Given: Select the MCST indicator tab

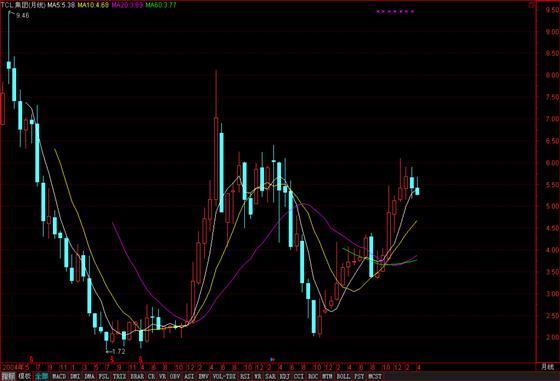Looking at the screenshot, I should (375, 376).
